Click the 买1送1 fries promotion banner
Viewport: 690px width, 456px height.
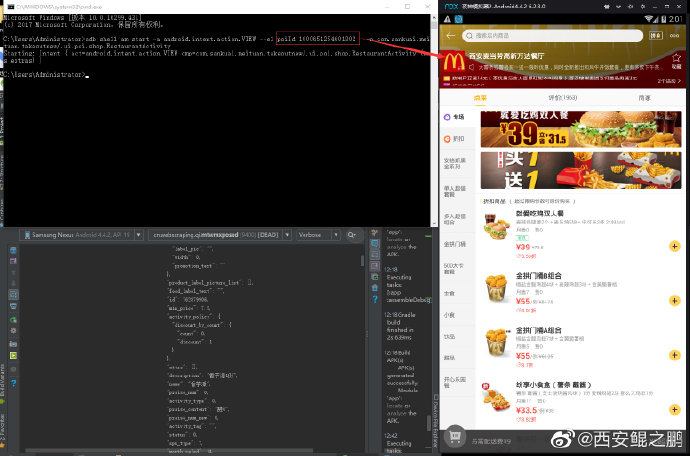[580, 170]
